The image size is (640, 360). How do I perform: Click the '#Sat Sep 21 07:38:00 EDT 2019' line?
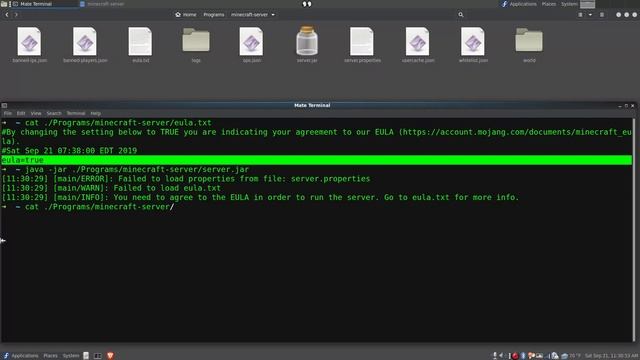[69, 151]
